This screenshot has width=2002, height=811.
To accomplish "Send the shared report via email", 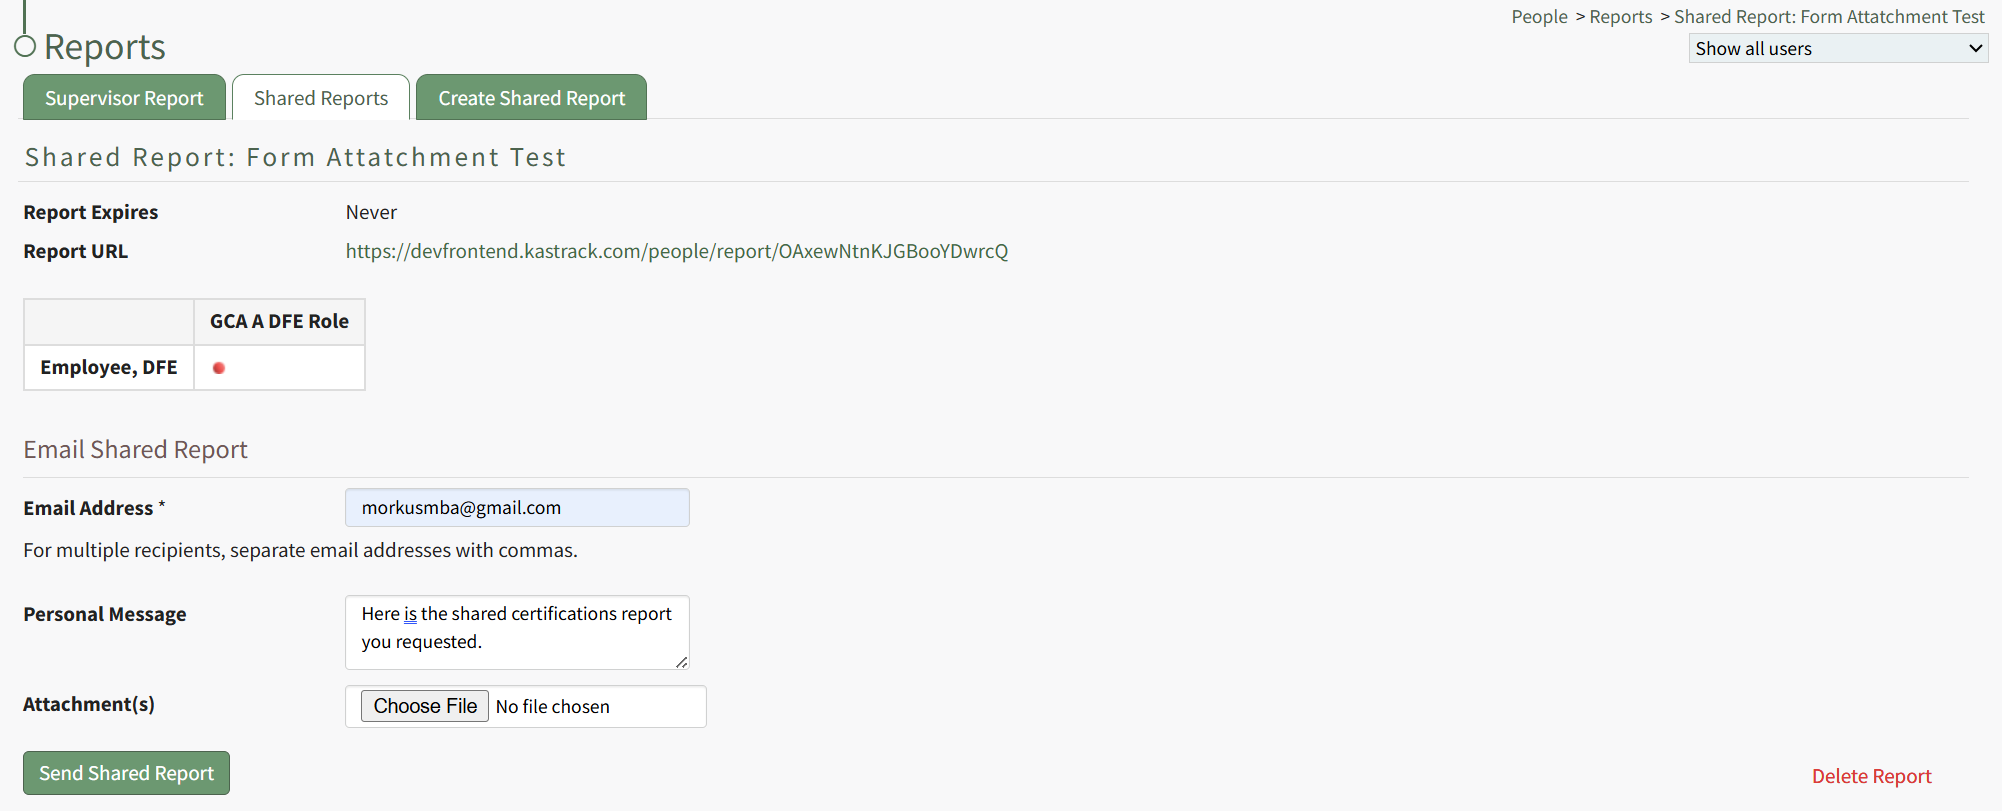I will [x=126, y=773].
